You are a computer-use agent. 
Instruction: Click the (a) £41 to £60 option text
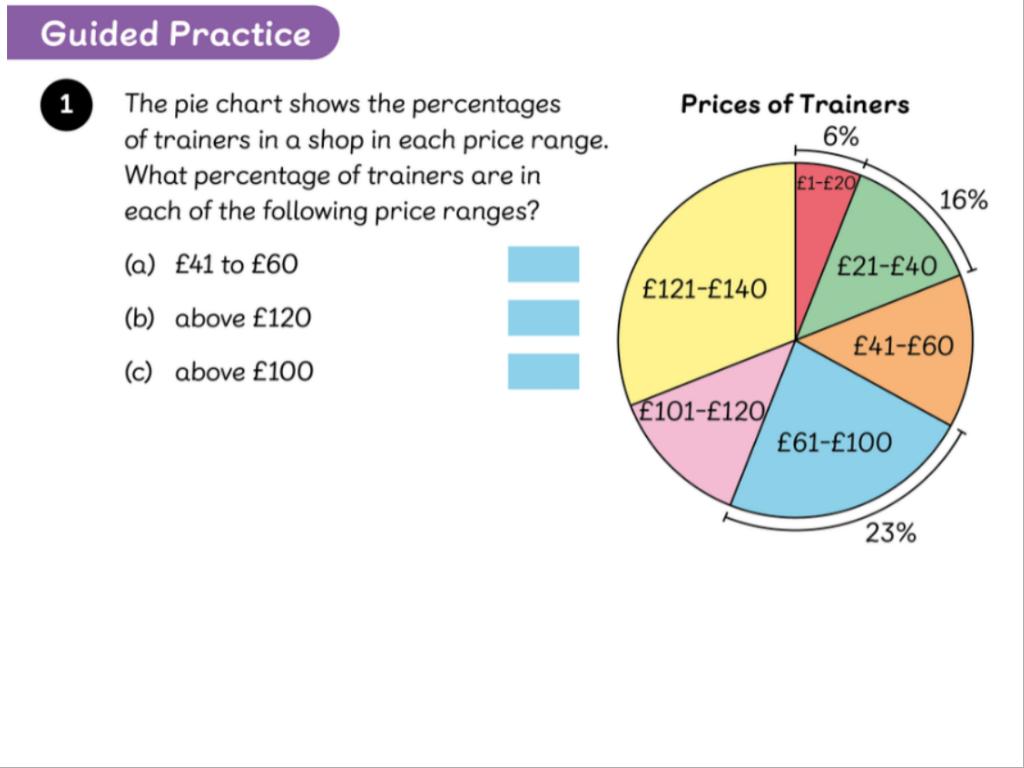click(x=211, y=265)
